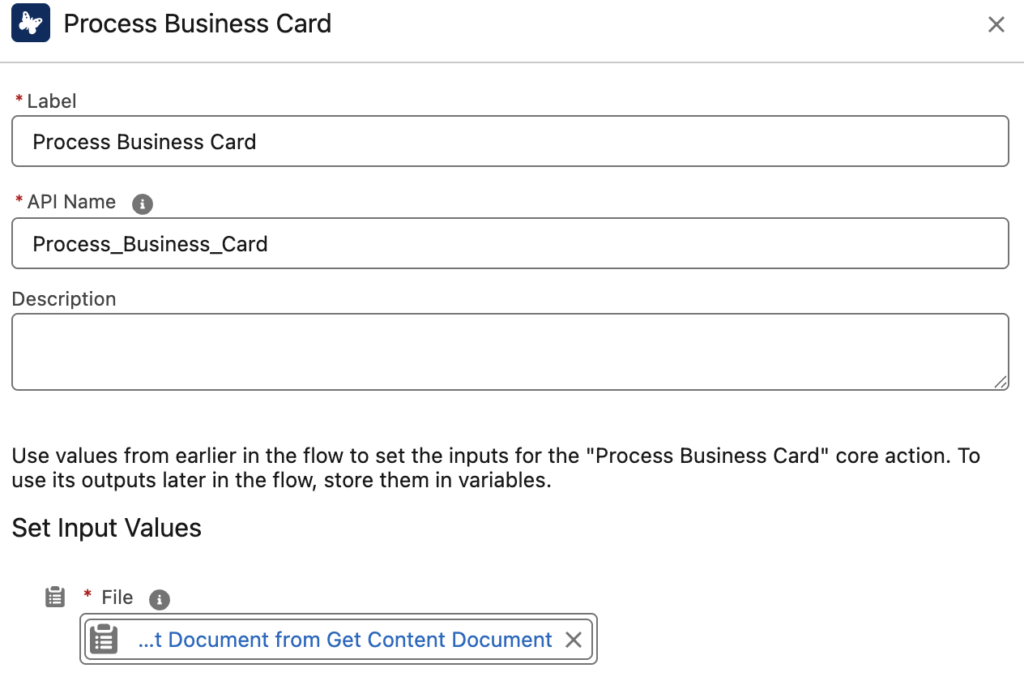1024x681 pixels.
Task: Click the Process Business Card action icon
Action: click(31, 24)
